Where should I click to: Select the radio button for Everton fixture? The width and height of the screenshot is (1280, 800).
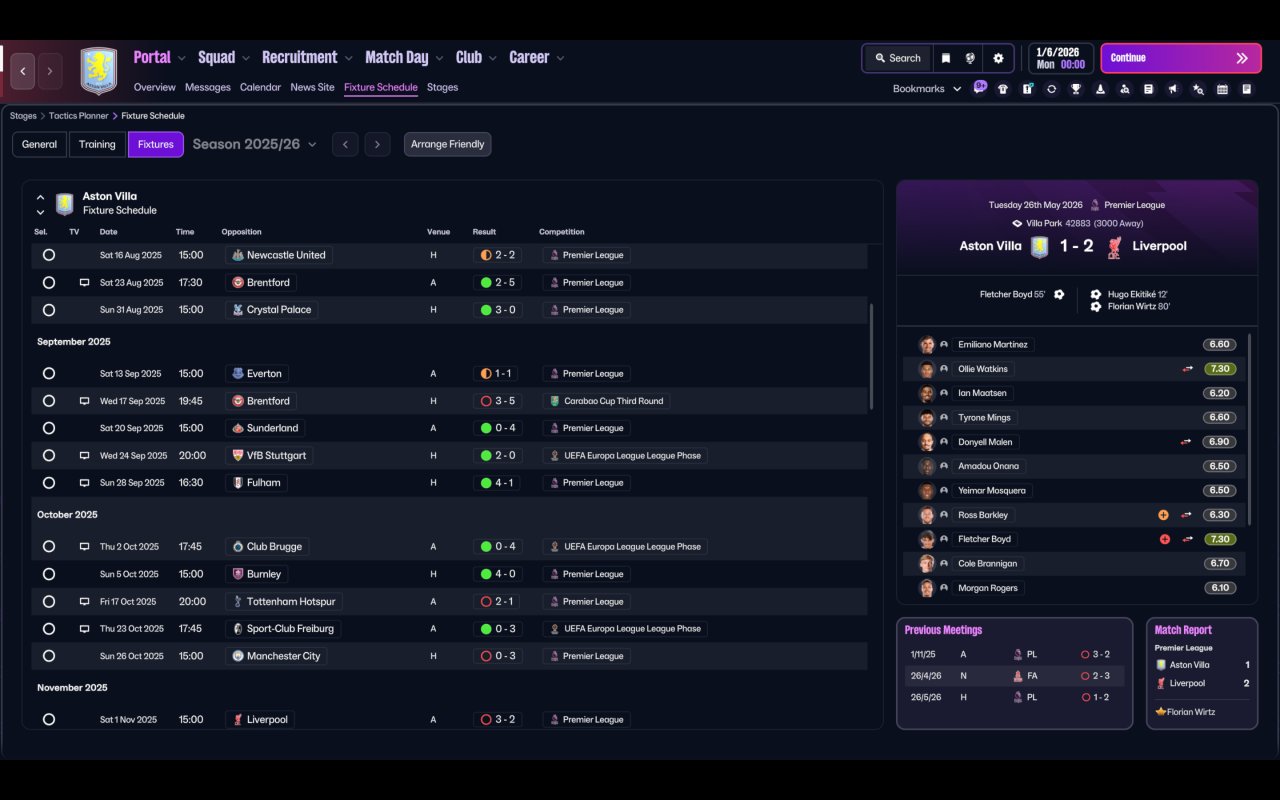point(48,373)
